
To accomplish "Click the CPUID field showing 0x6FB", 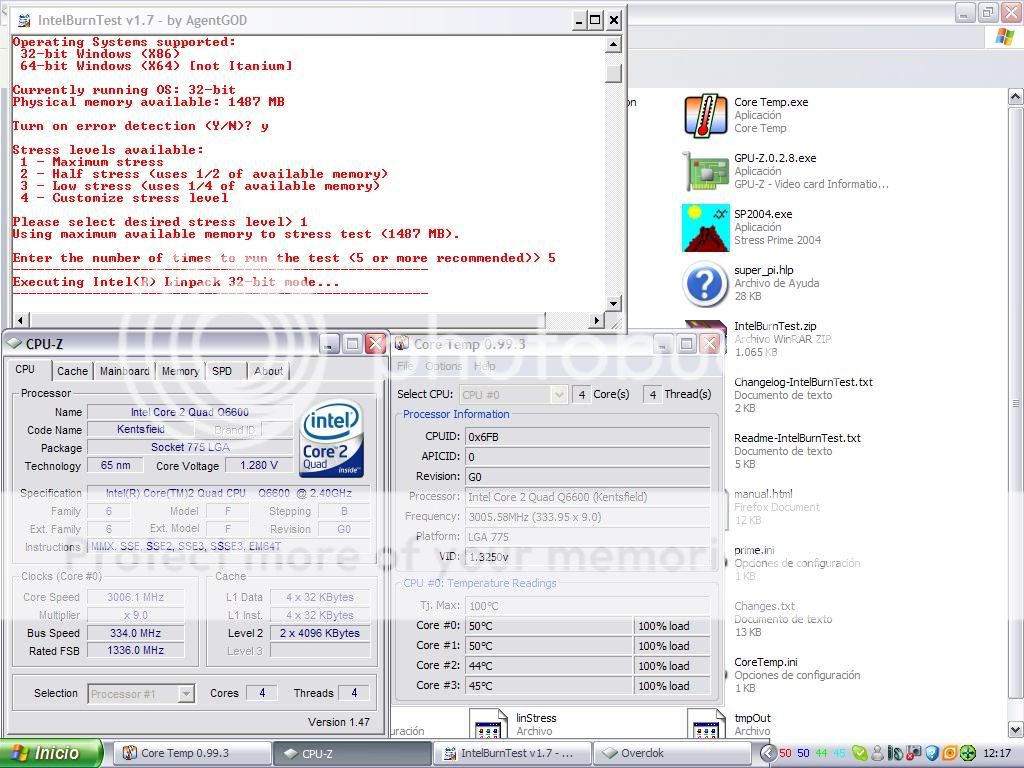I will 587,437.
